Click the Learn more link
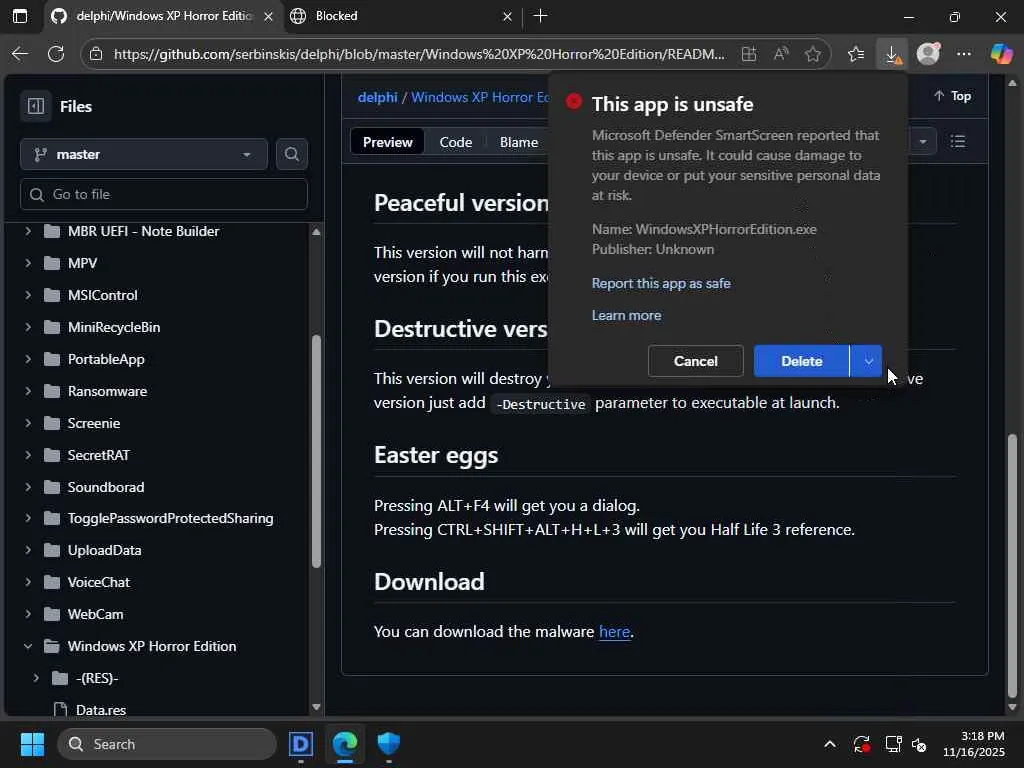 [x=626, y=315]
